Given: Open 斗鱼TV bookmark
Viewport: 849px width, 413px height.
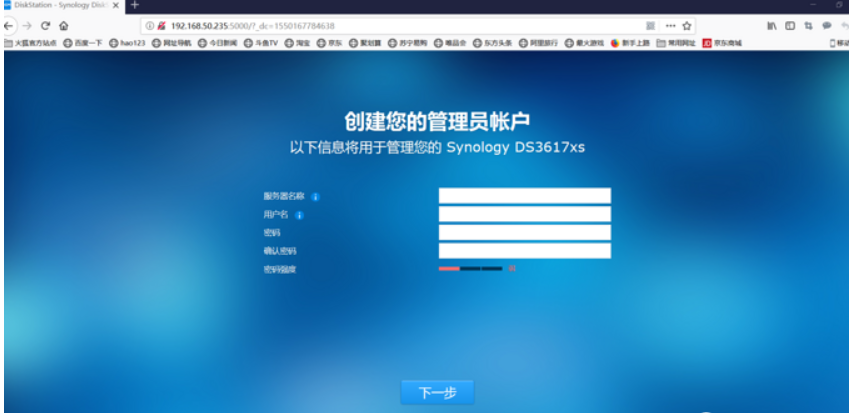Looking at the screenshot, I should (260, 43).
